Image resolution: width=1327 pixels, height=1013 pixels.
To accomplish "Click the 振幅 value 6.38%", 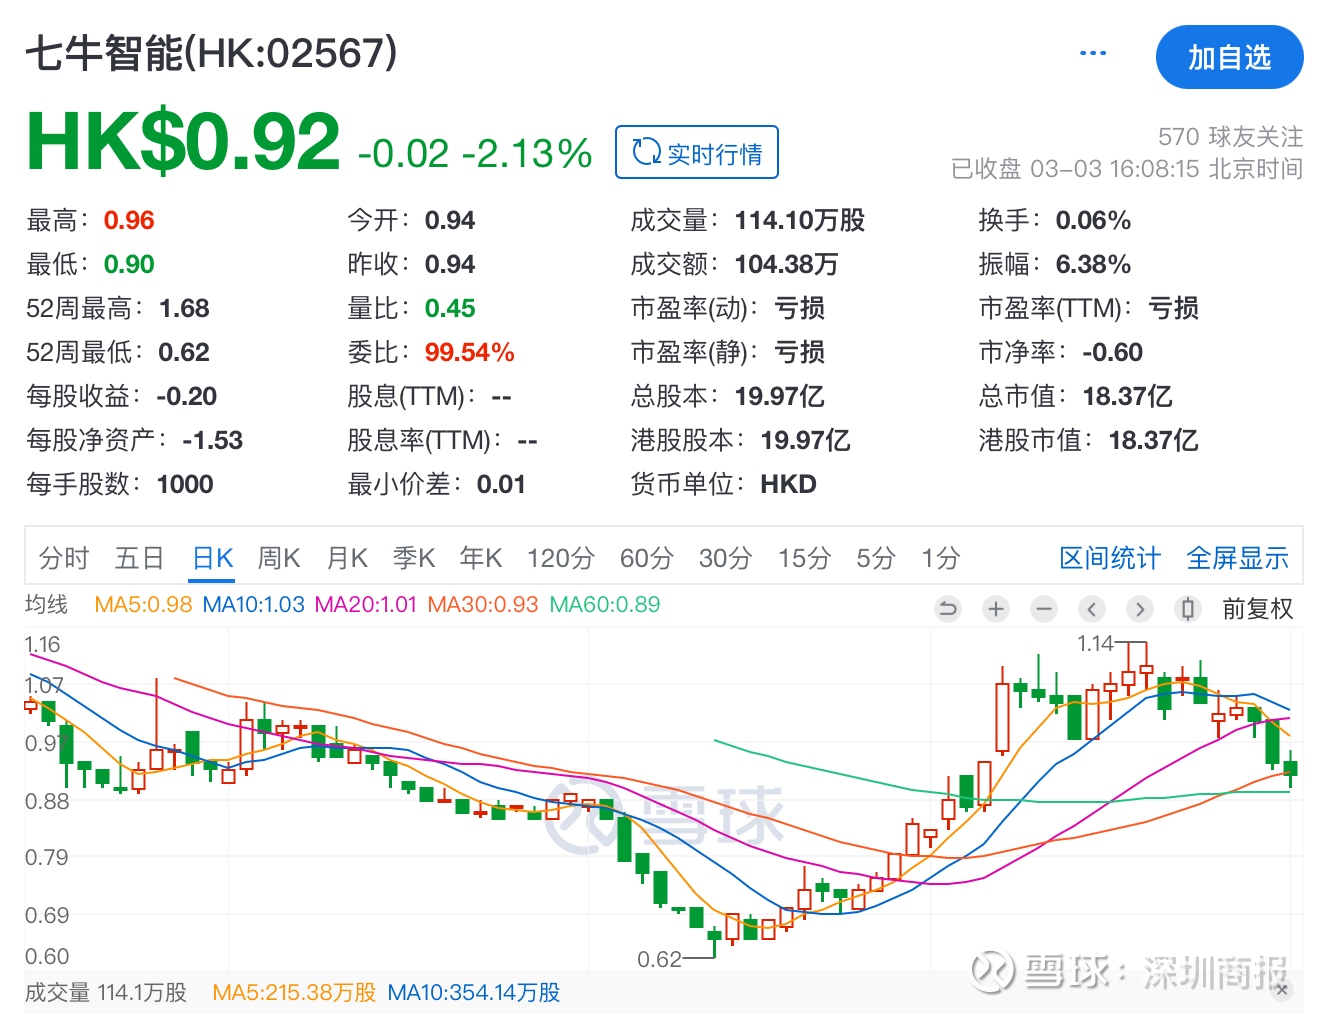I will (x=1093, y=264).
